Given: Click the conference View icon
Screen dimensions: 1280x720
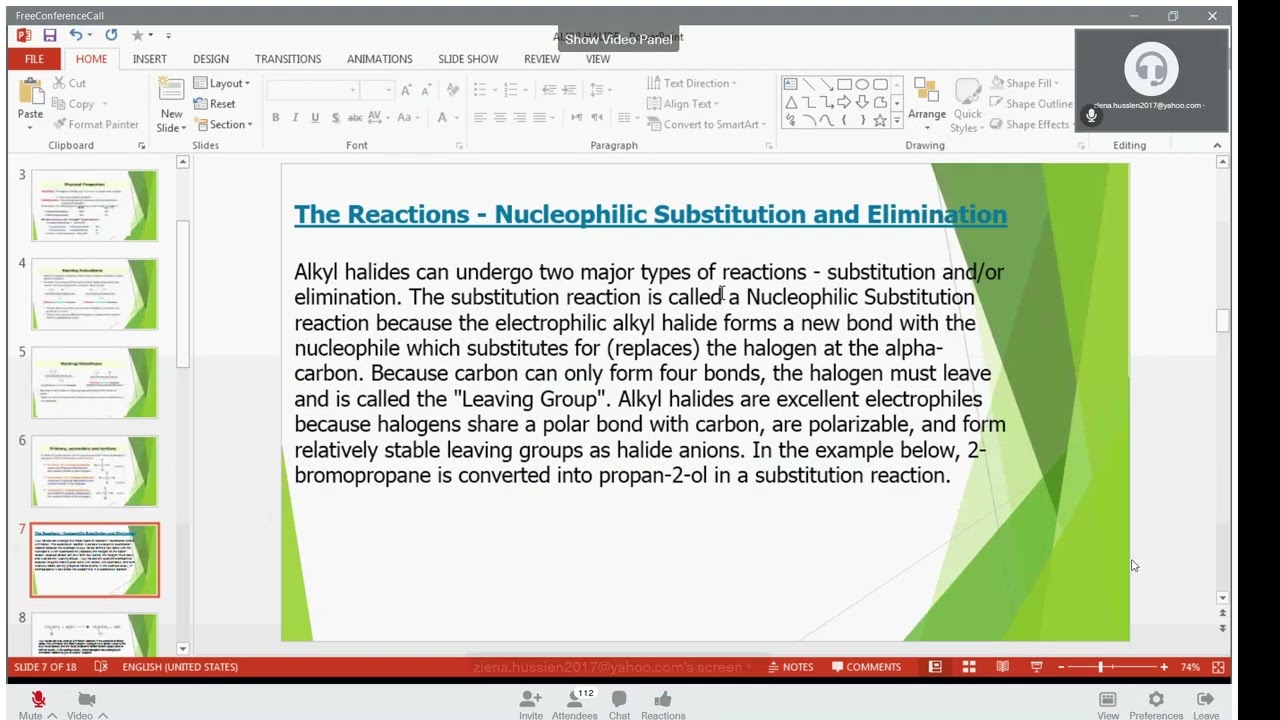Looking at the screenshot, I should [1108, 699].
